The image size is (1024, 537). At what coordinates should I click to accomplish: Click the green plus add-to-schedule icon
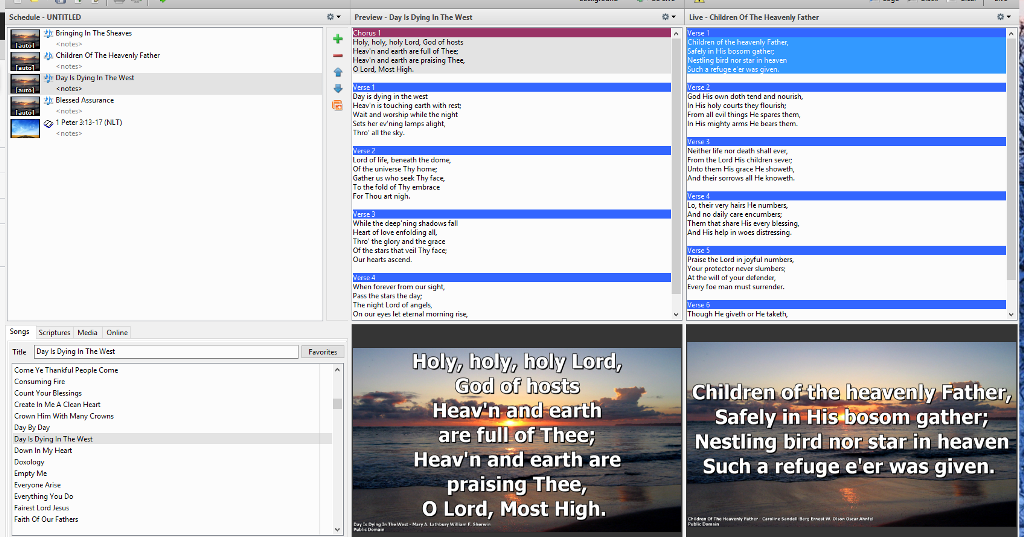coord(338,39)
